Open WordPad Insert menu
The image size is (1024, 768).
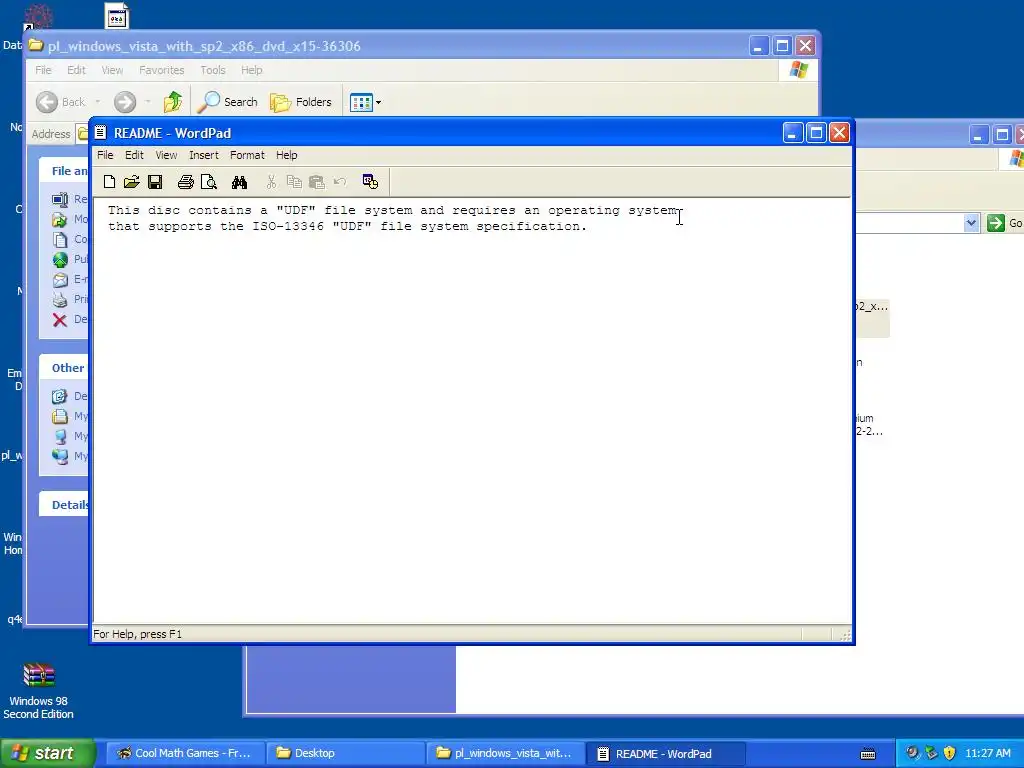[204, 155]
